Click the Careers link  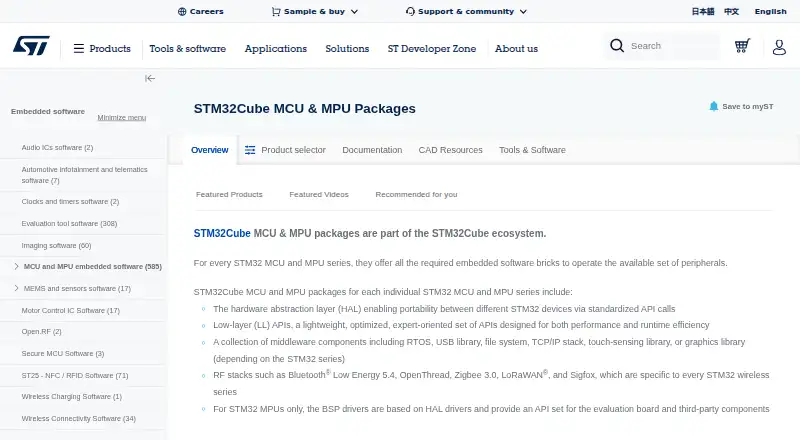(207, 11)
